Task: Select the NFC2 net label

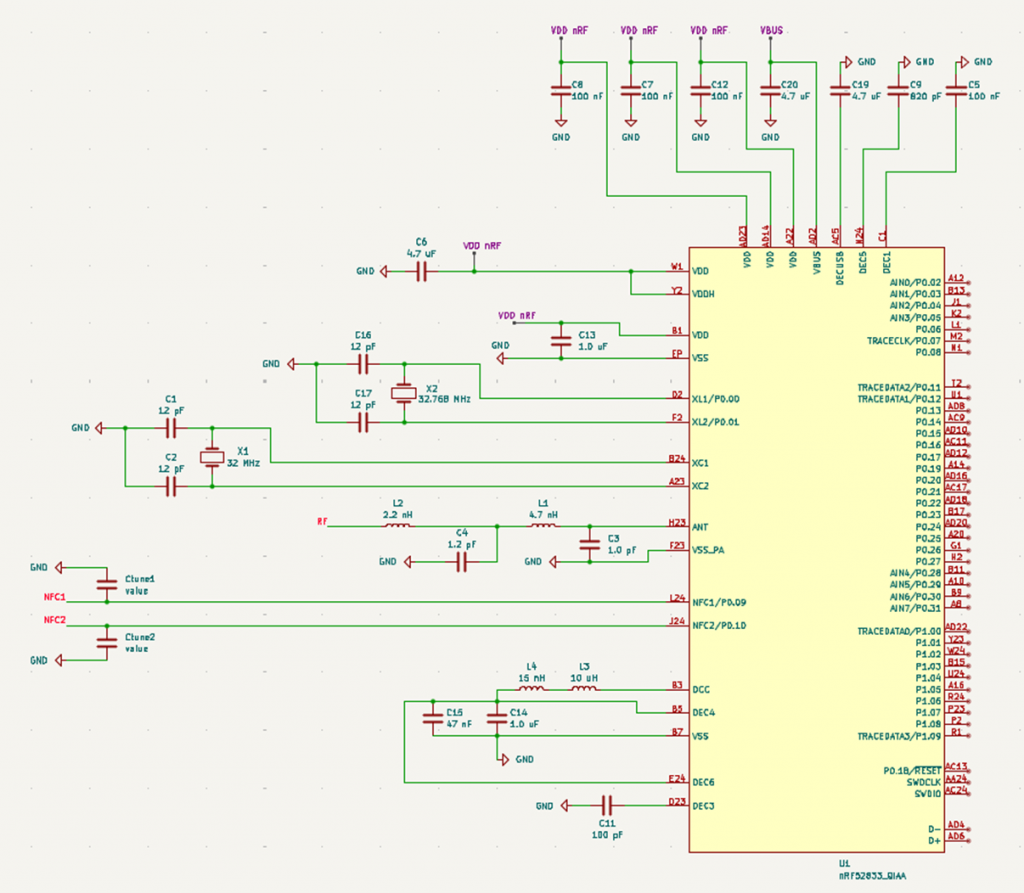Action: pyautogui.click(x=54, y=620)
